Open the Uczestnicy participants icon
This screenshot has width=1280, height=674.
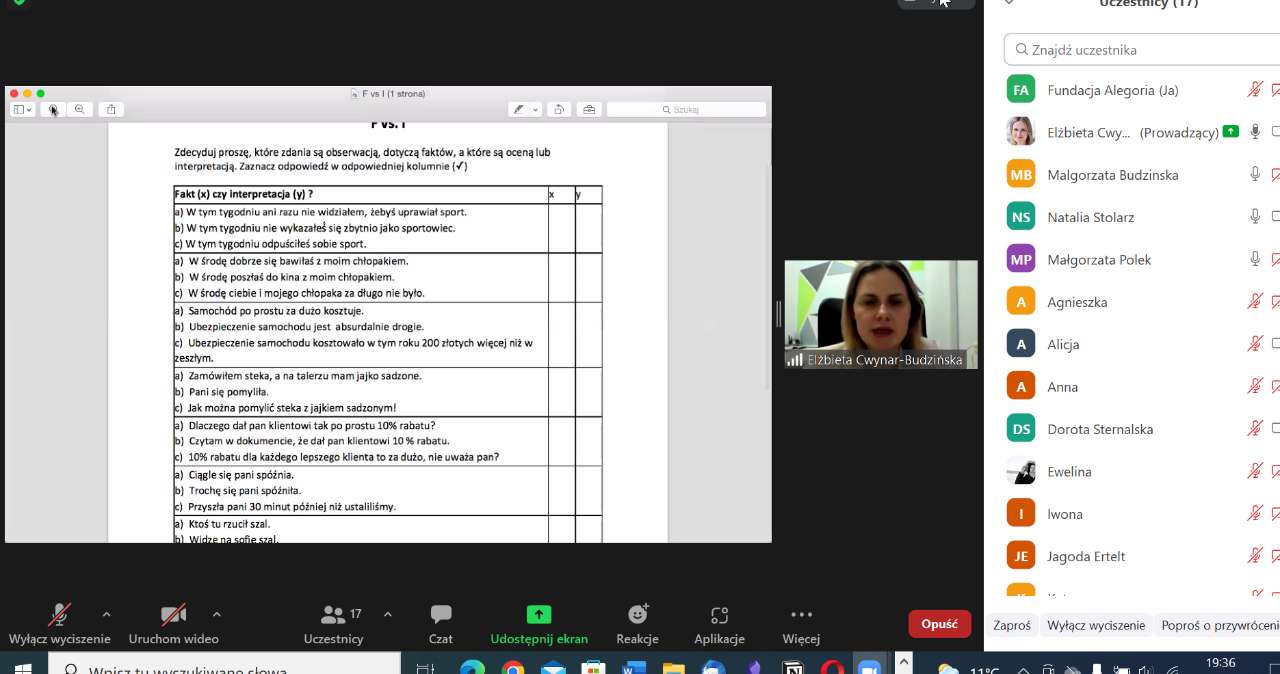click(333, 614)
